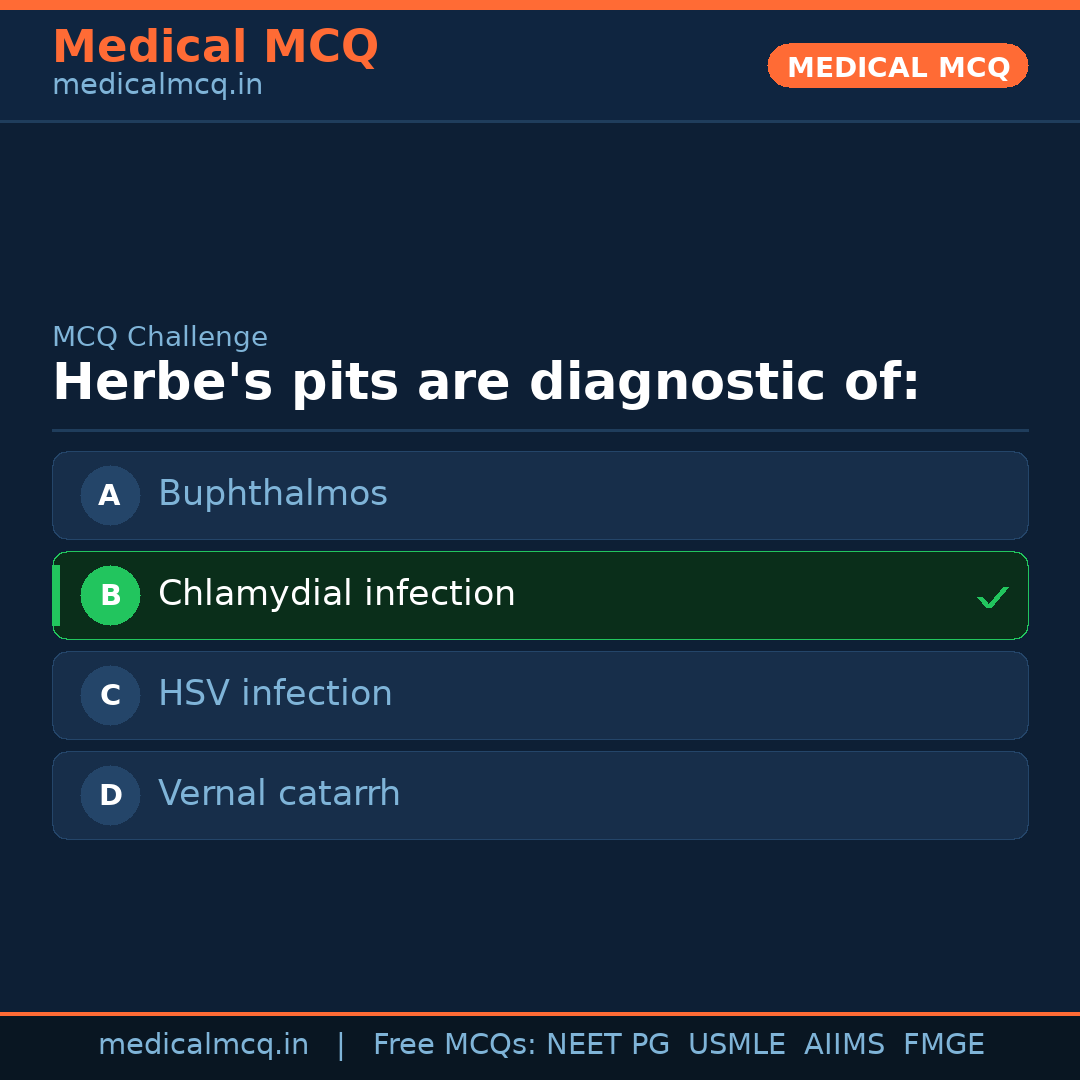
Task: Click the FMGE text in the footer
Action: 943,1045
